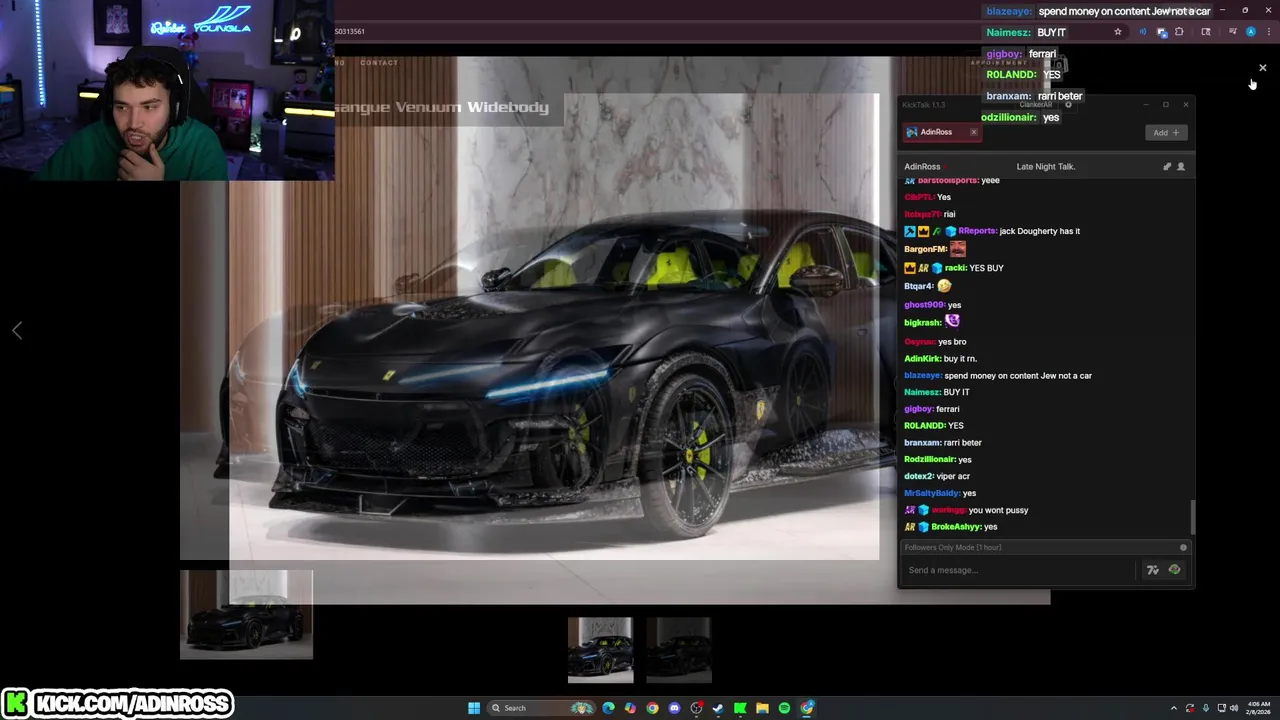Select the first car thumbnail below gallery
Screen dimensions: 1280x720
coord(600,650)
